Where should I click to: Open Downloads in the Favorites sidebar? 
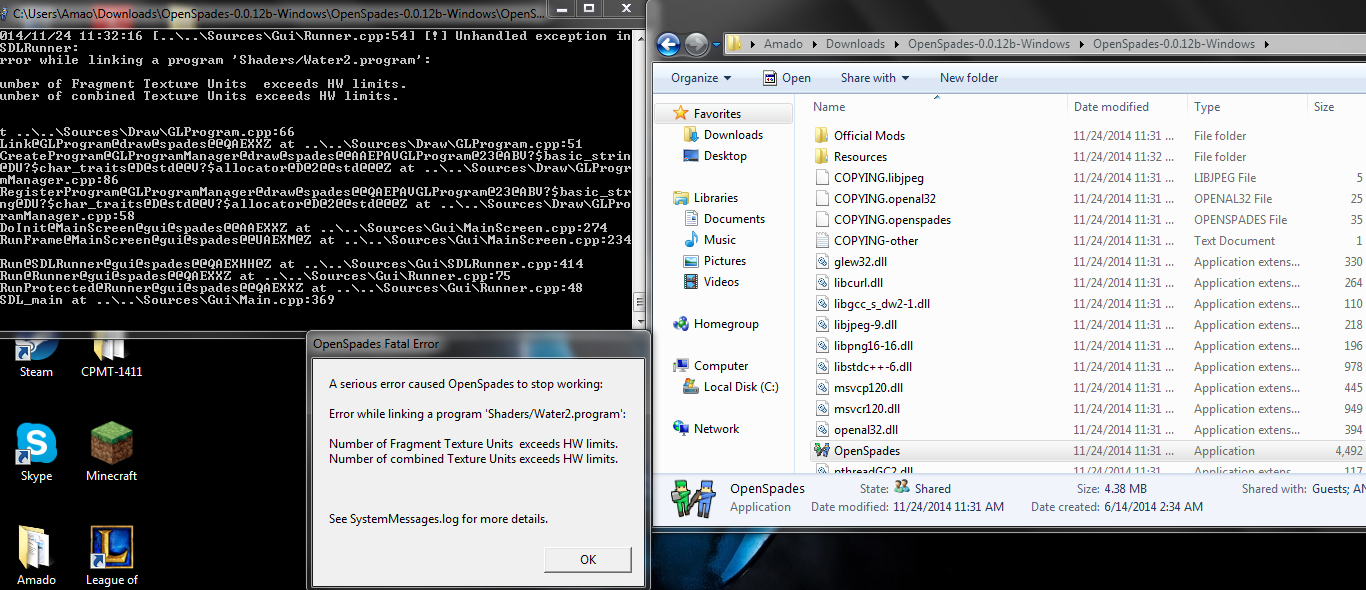tap(733, 135)
